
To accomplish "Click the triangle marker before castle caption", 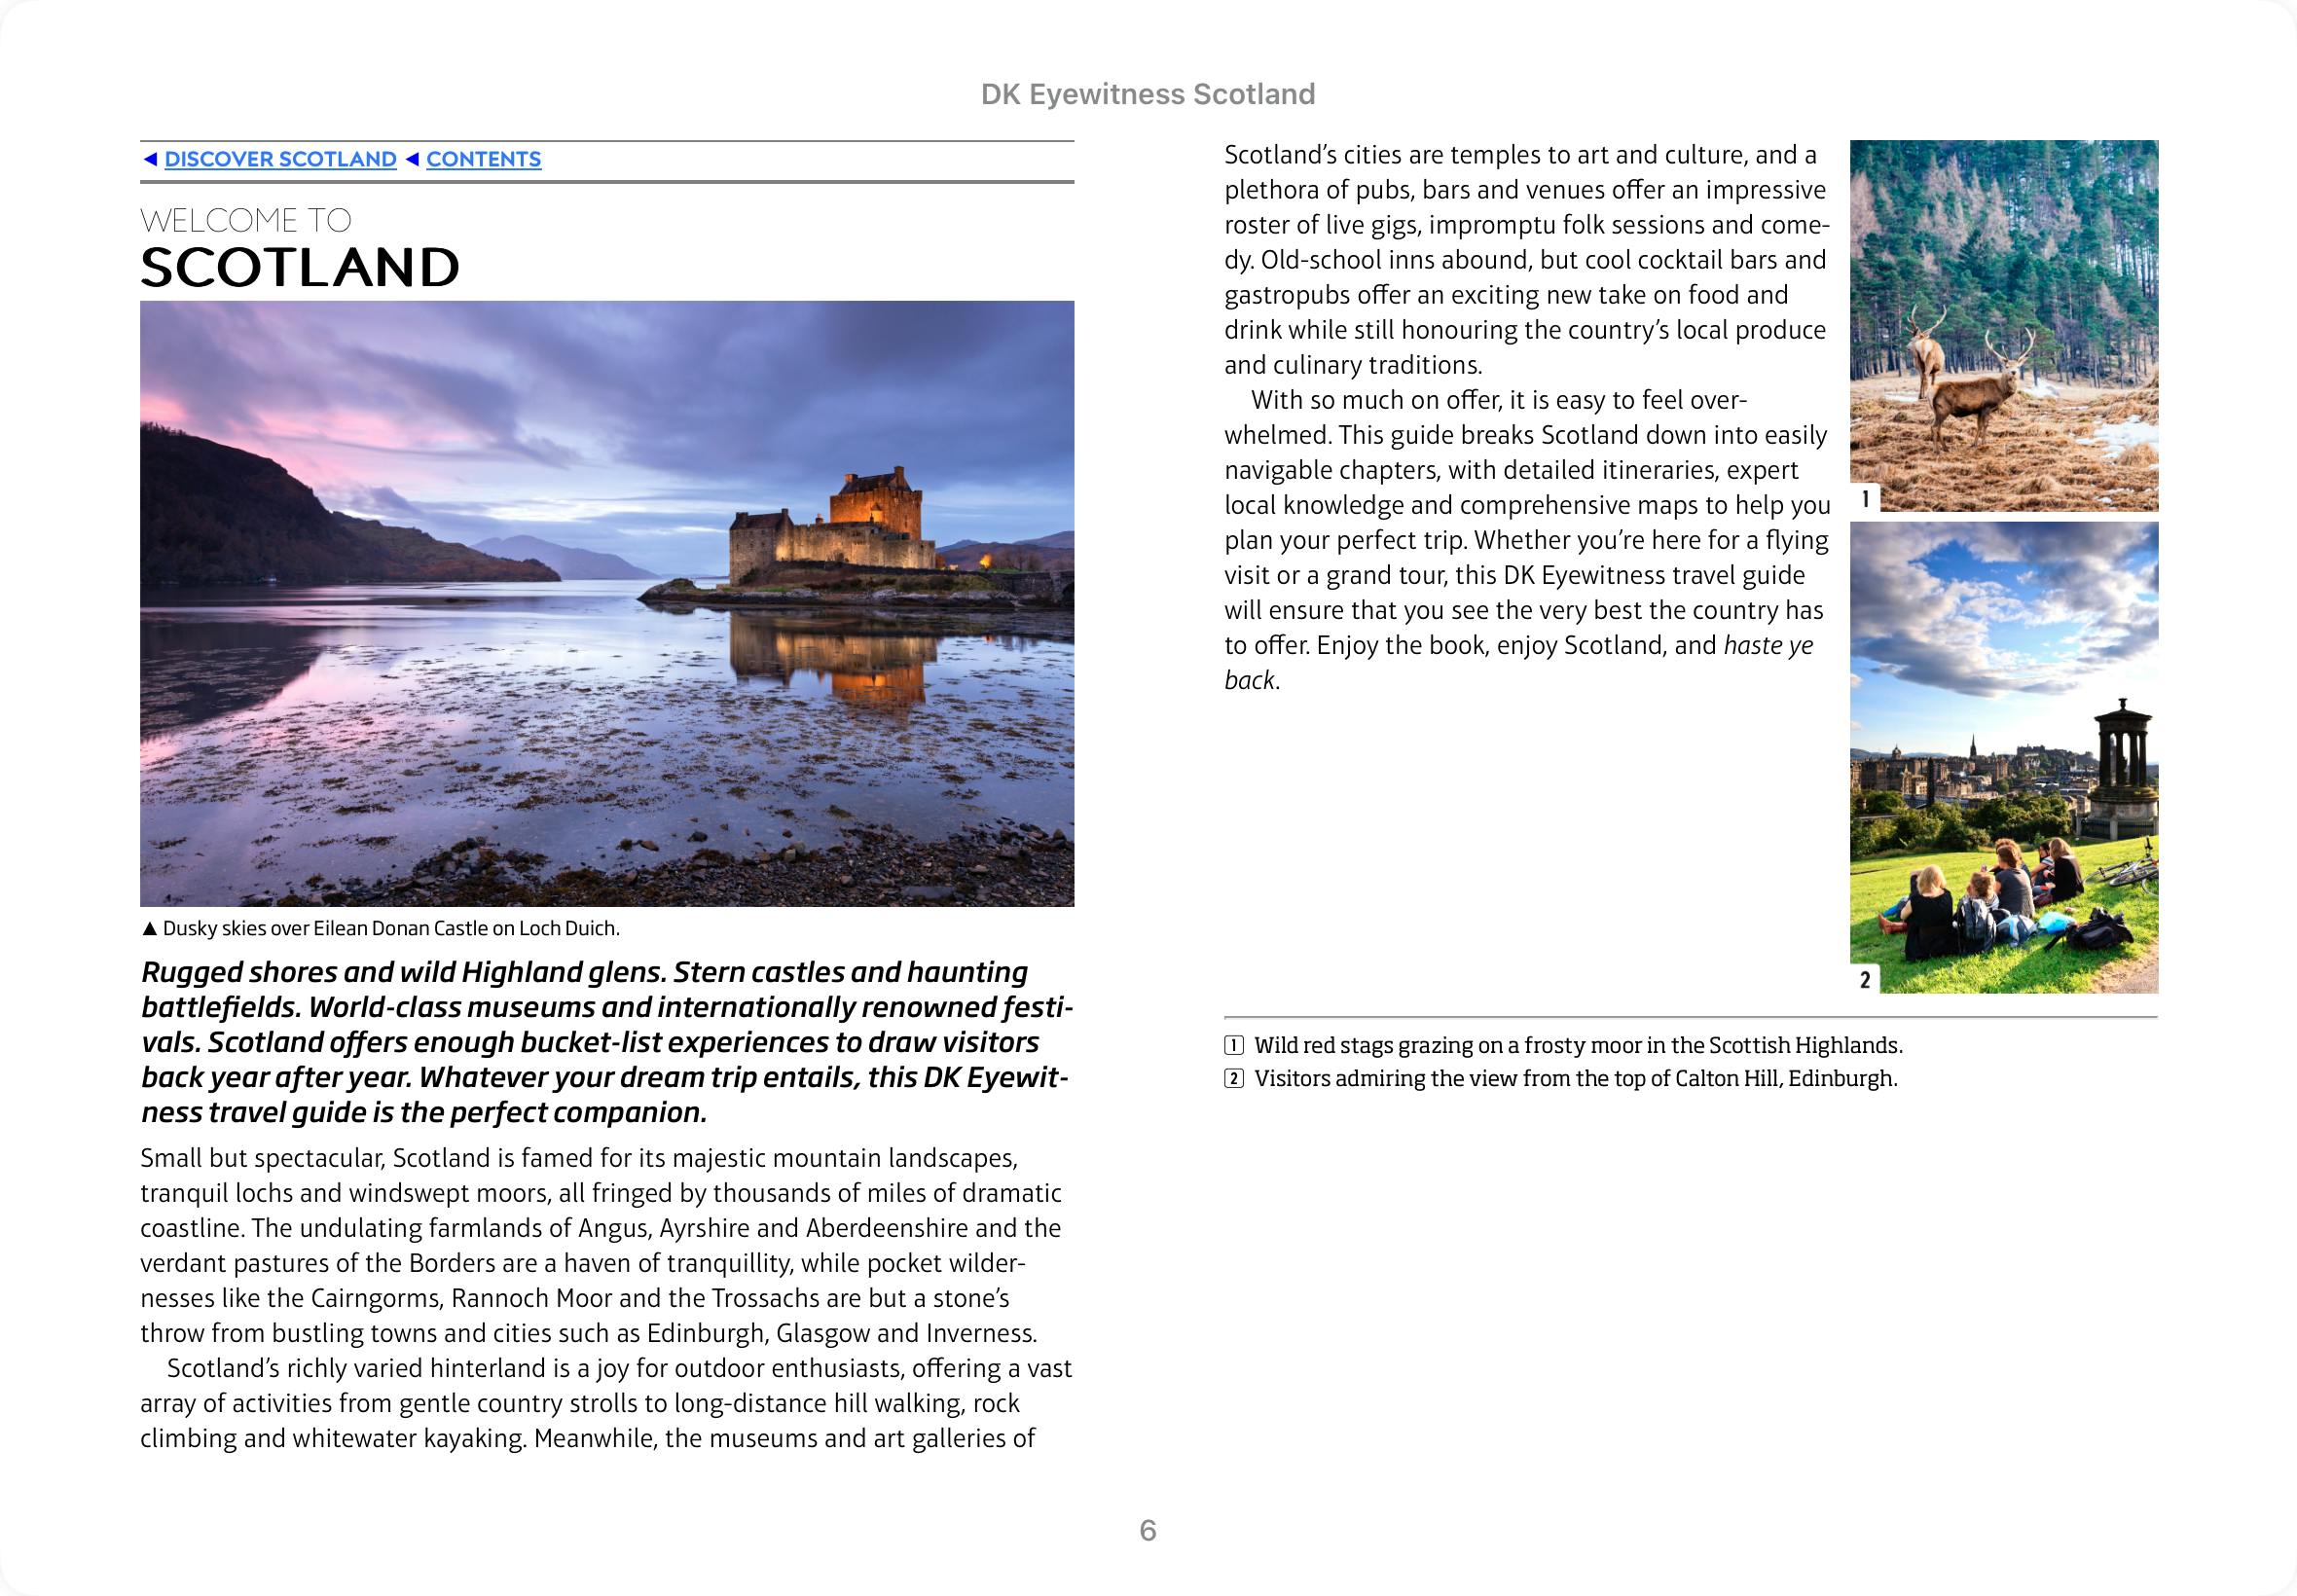I will [x=149, y=929].
